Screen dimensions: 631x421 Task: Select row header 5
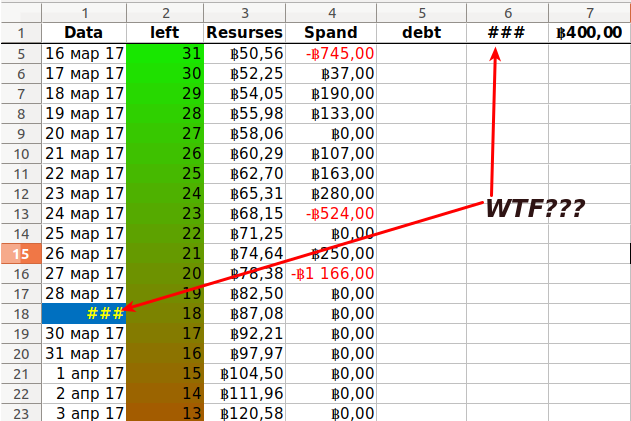pos(21,54)
